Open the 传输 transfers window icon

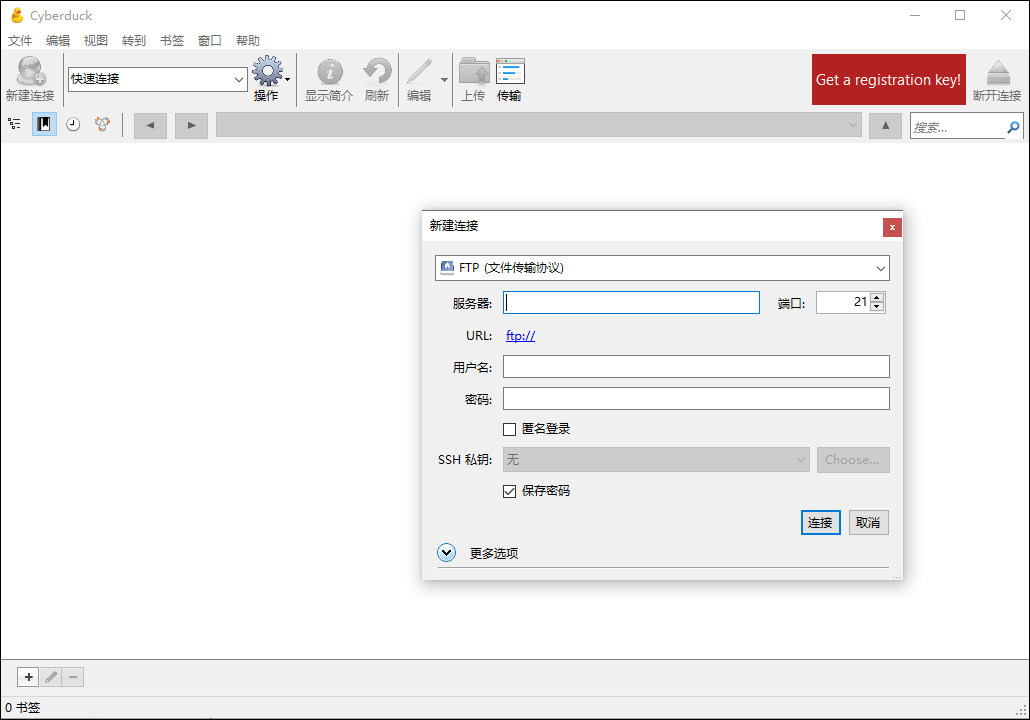[x=510, y=73]
